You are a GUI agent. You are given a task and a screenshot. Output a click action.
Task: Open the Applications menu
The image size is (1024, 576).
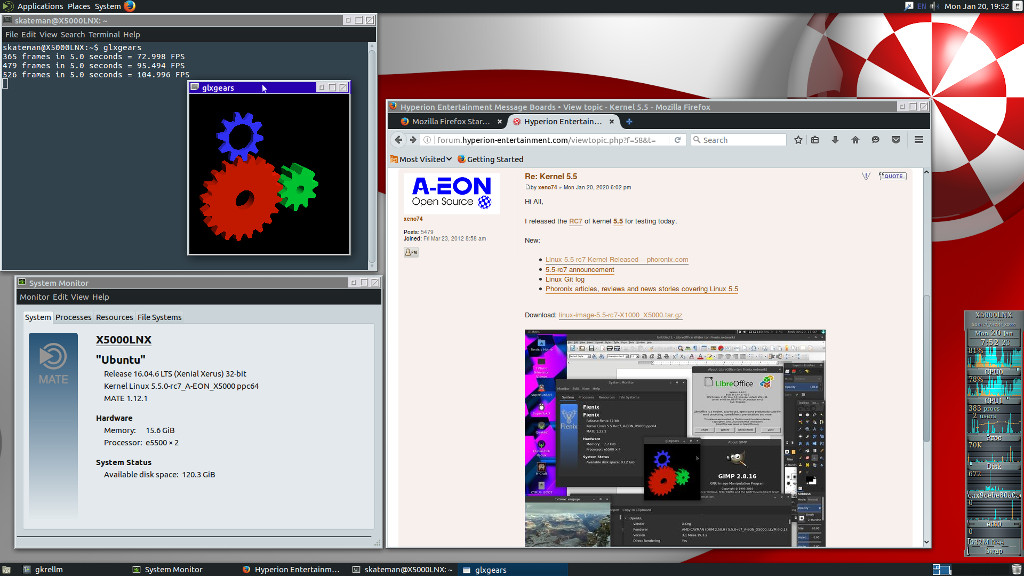point(40,6)
